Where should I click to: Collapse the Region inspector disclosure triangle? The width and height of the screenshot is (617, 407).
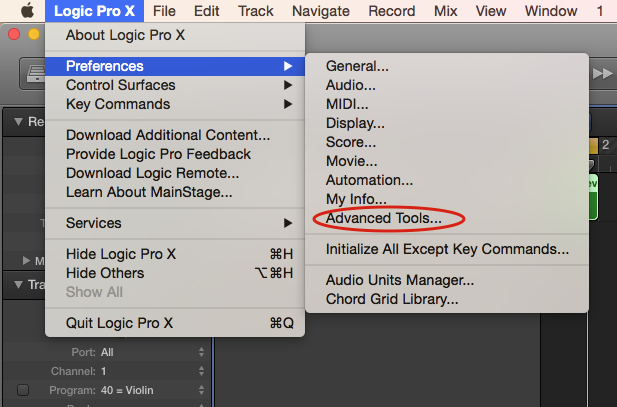pyautogui.click(x=18, y=122)
